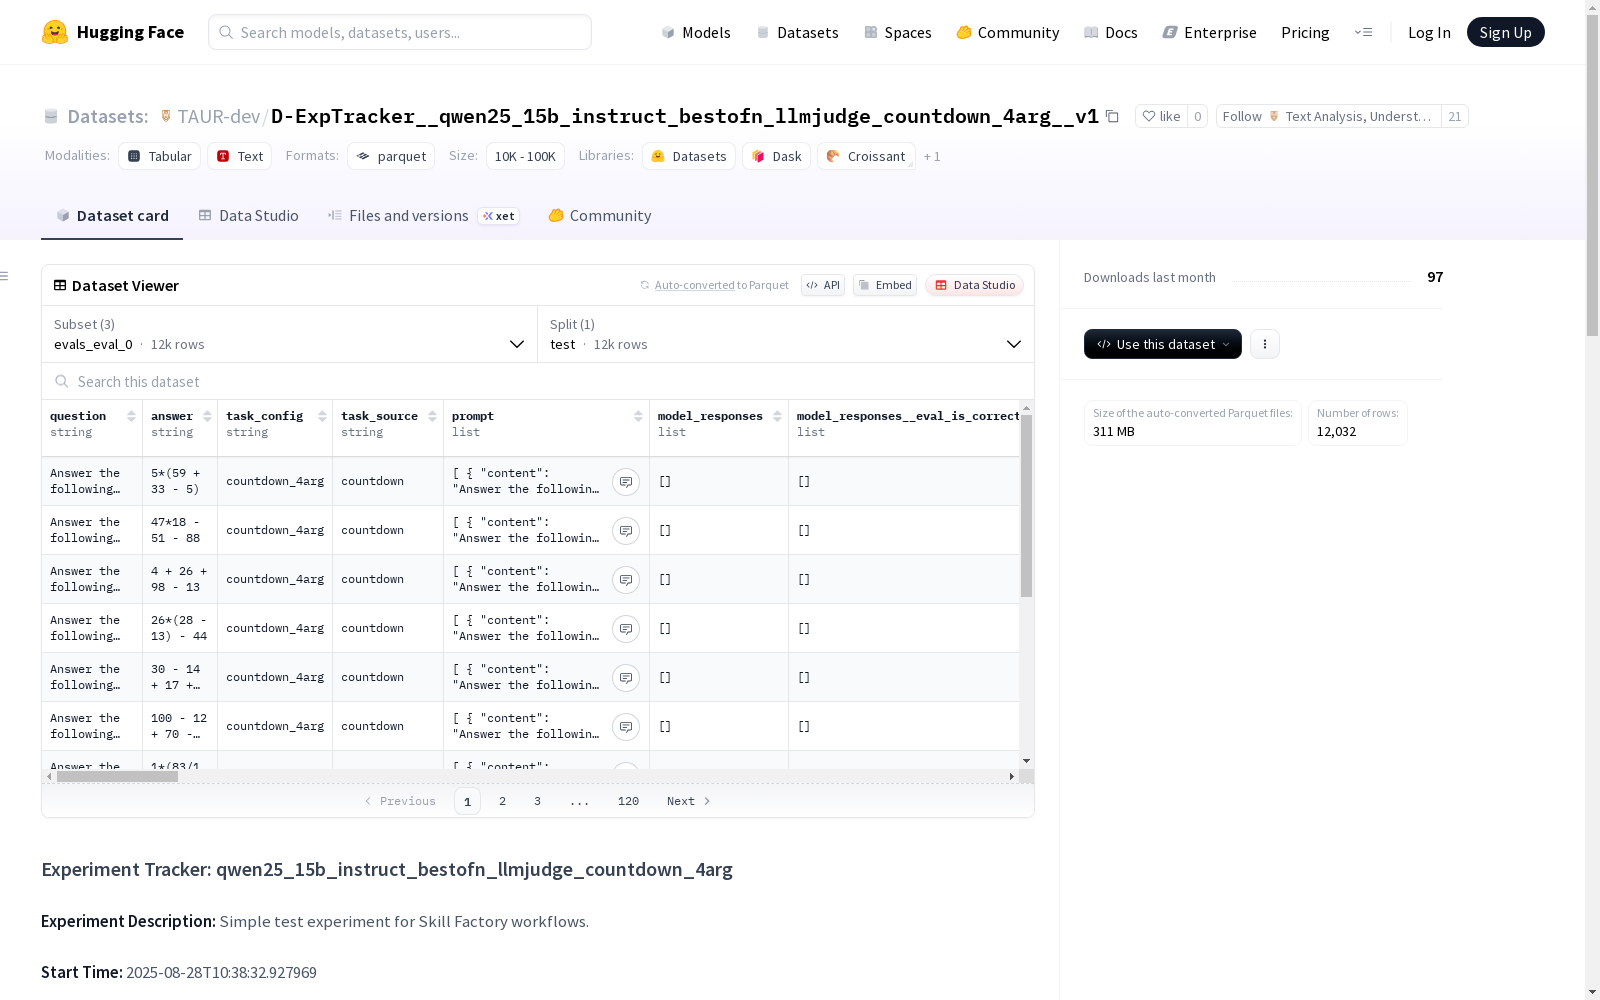The width and height of the screenshot is (1600, 1000).
Task: Sort by the answer column
Action: (207, 416)
